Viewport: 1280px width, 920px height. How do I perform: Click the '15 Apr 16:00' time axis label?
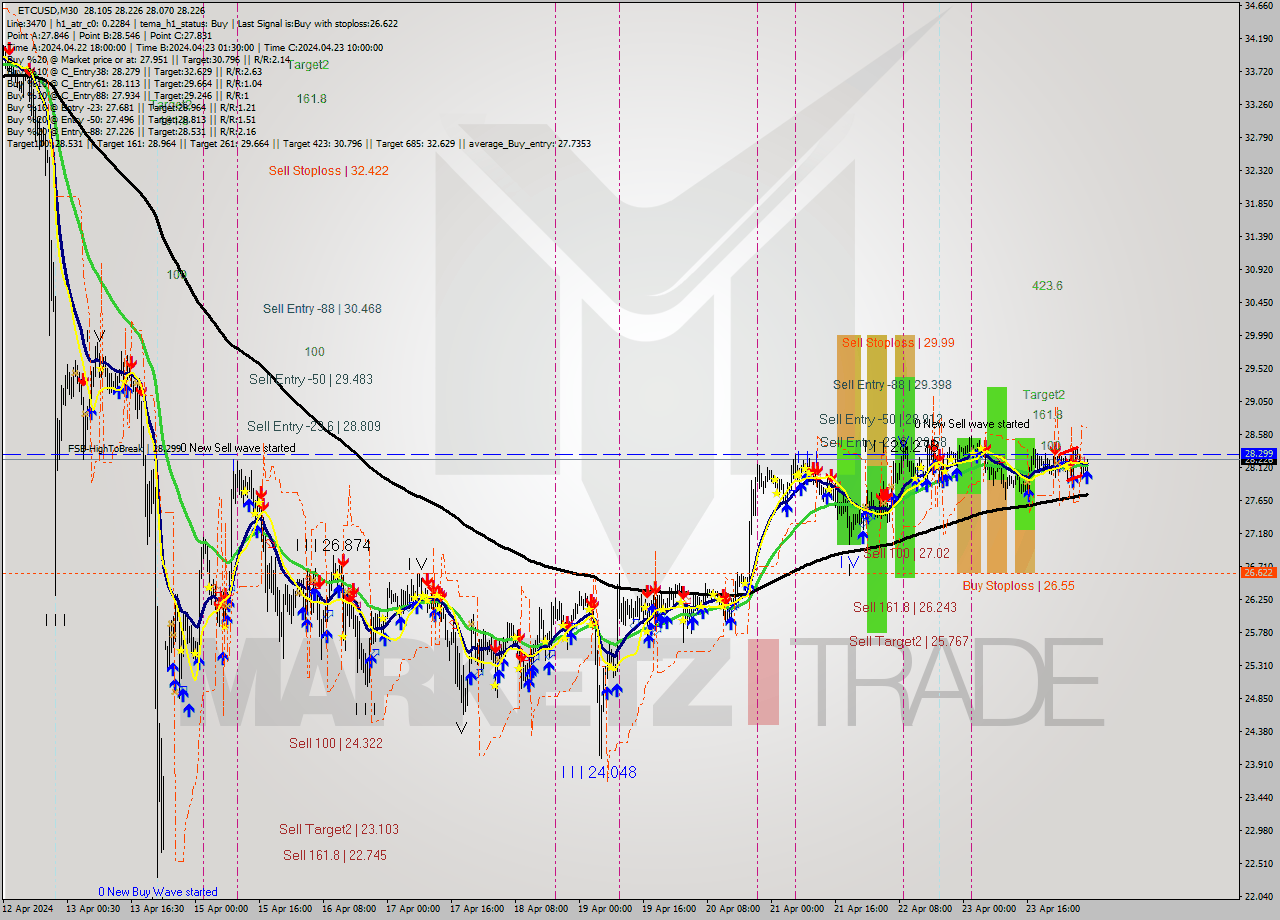(283, 909)
